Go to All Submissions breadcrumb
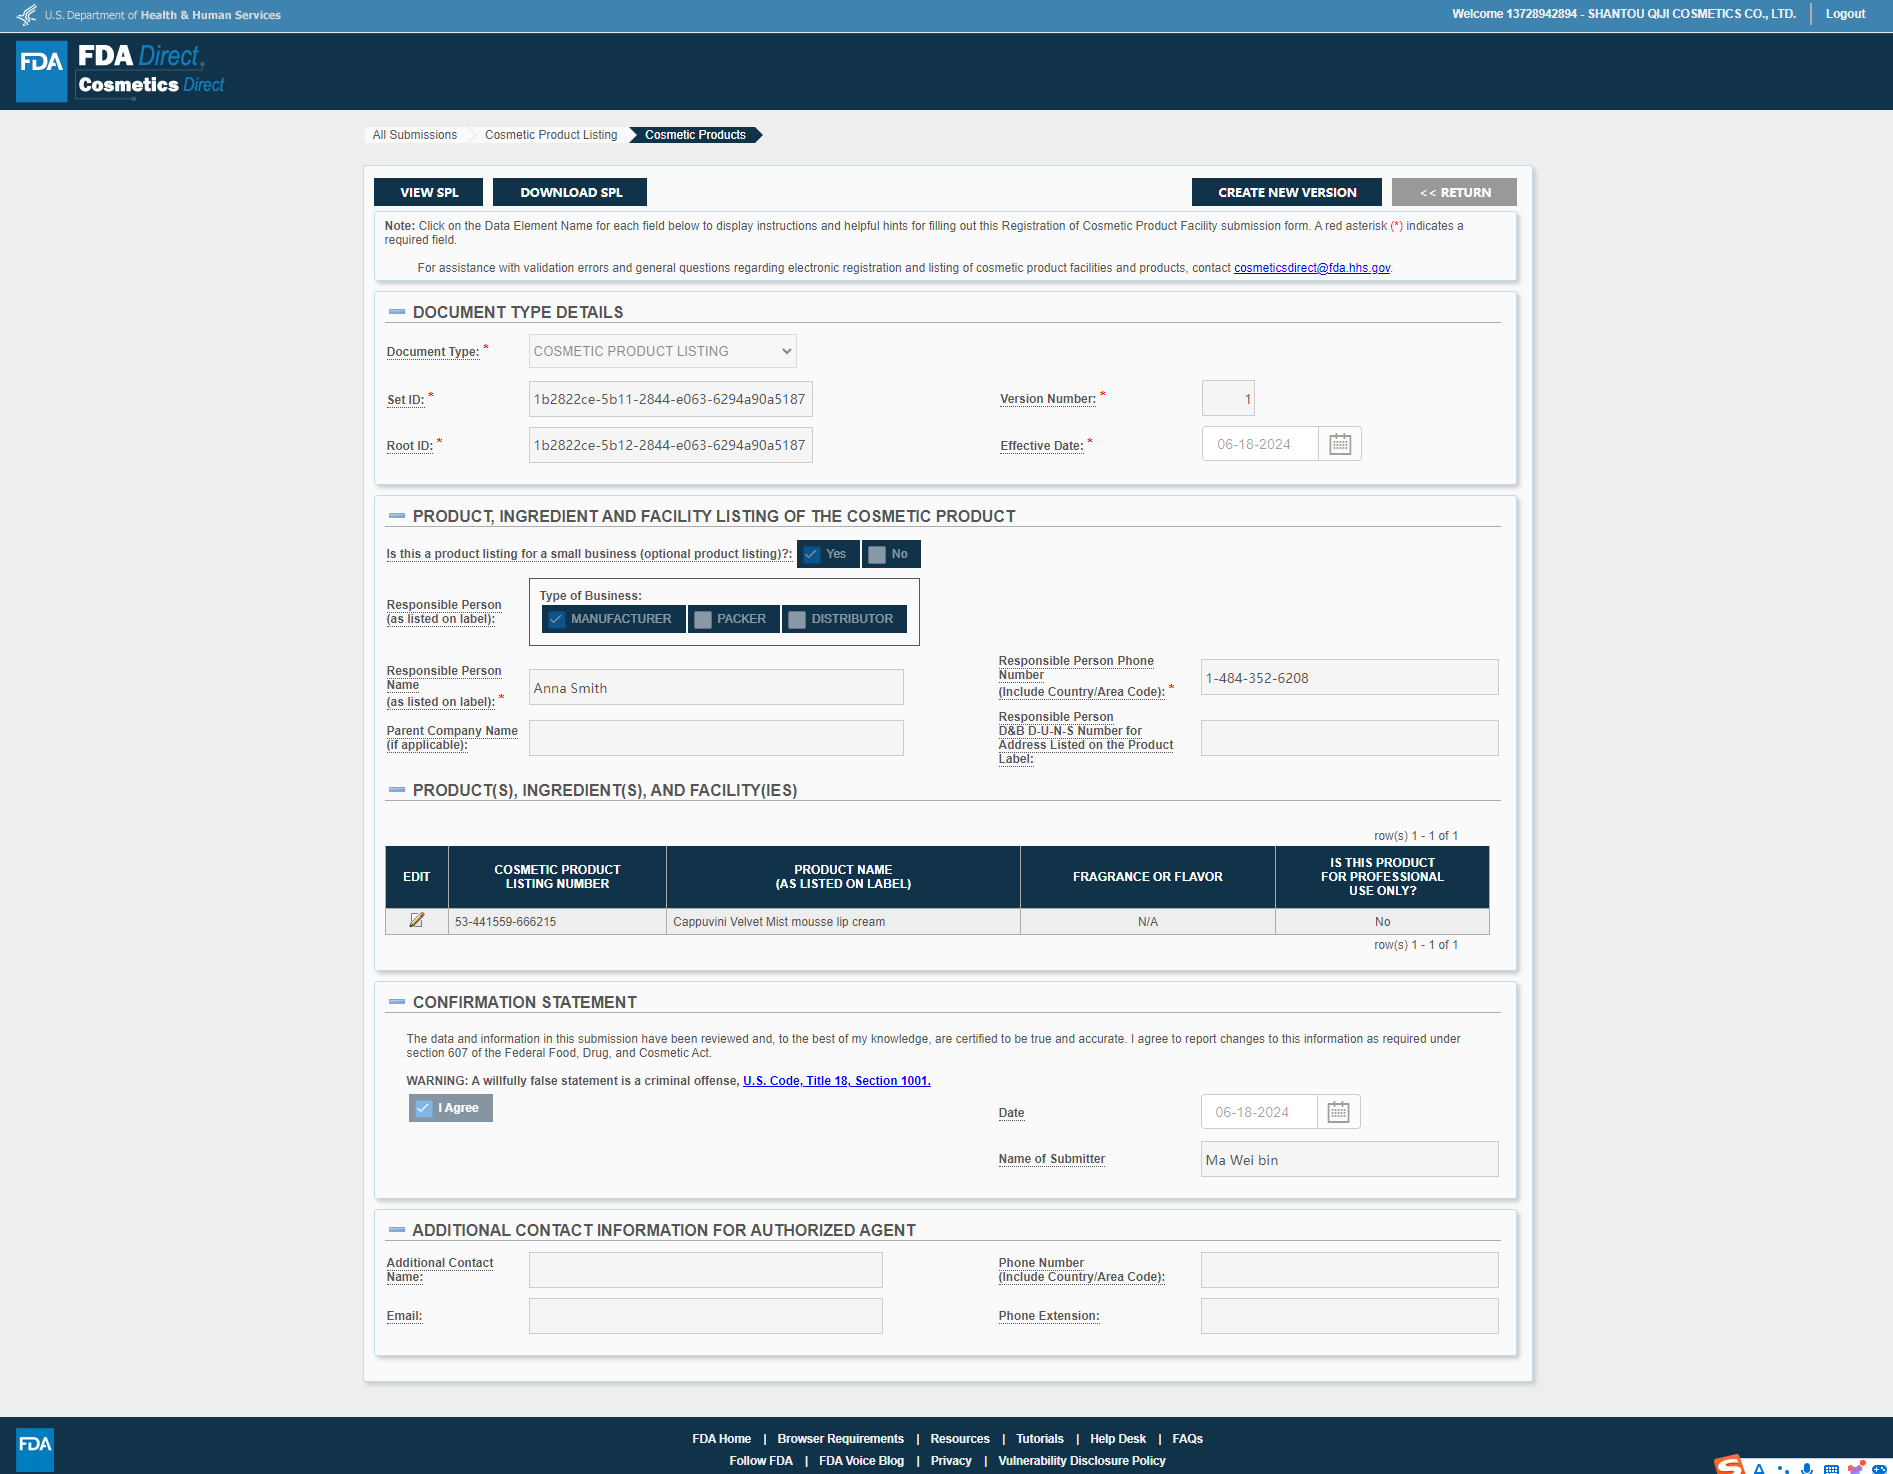Viewport: 1893px width, 1474px height. pyautogui.click(x=414, y=135)
